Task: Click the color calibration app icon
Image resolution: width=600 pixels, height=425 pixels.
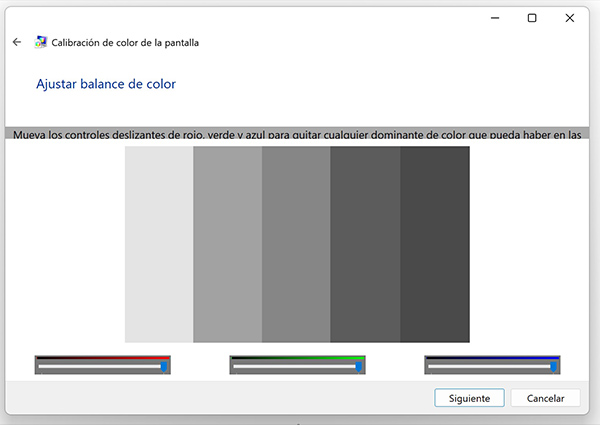Action: tap(41, 43)
